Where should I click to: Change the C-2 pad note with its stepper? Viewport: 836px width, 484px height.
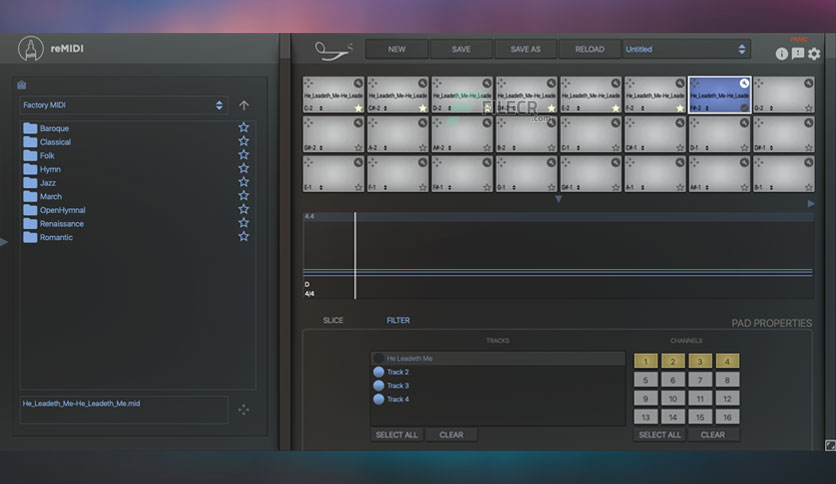[321, 108]
